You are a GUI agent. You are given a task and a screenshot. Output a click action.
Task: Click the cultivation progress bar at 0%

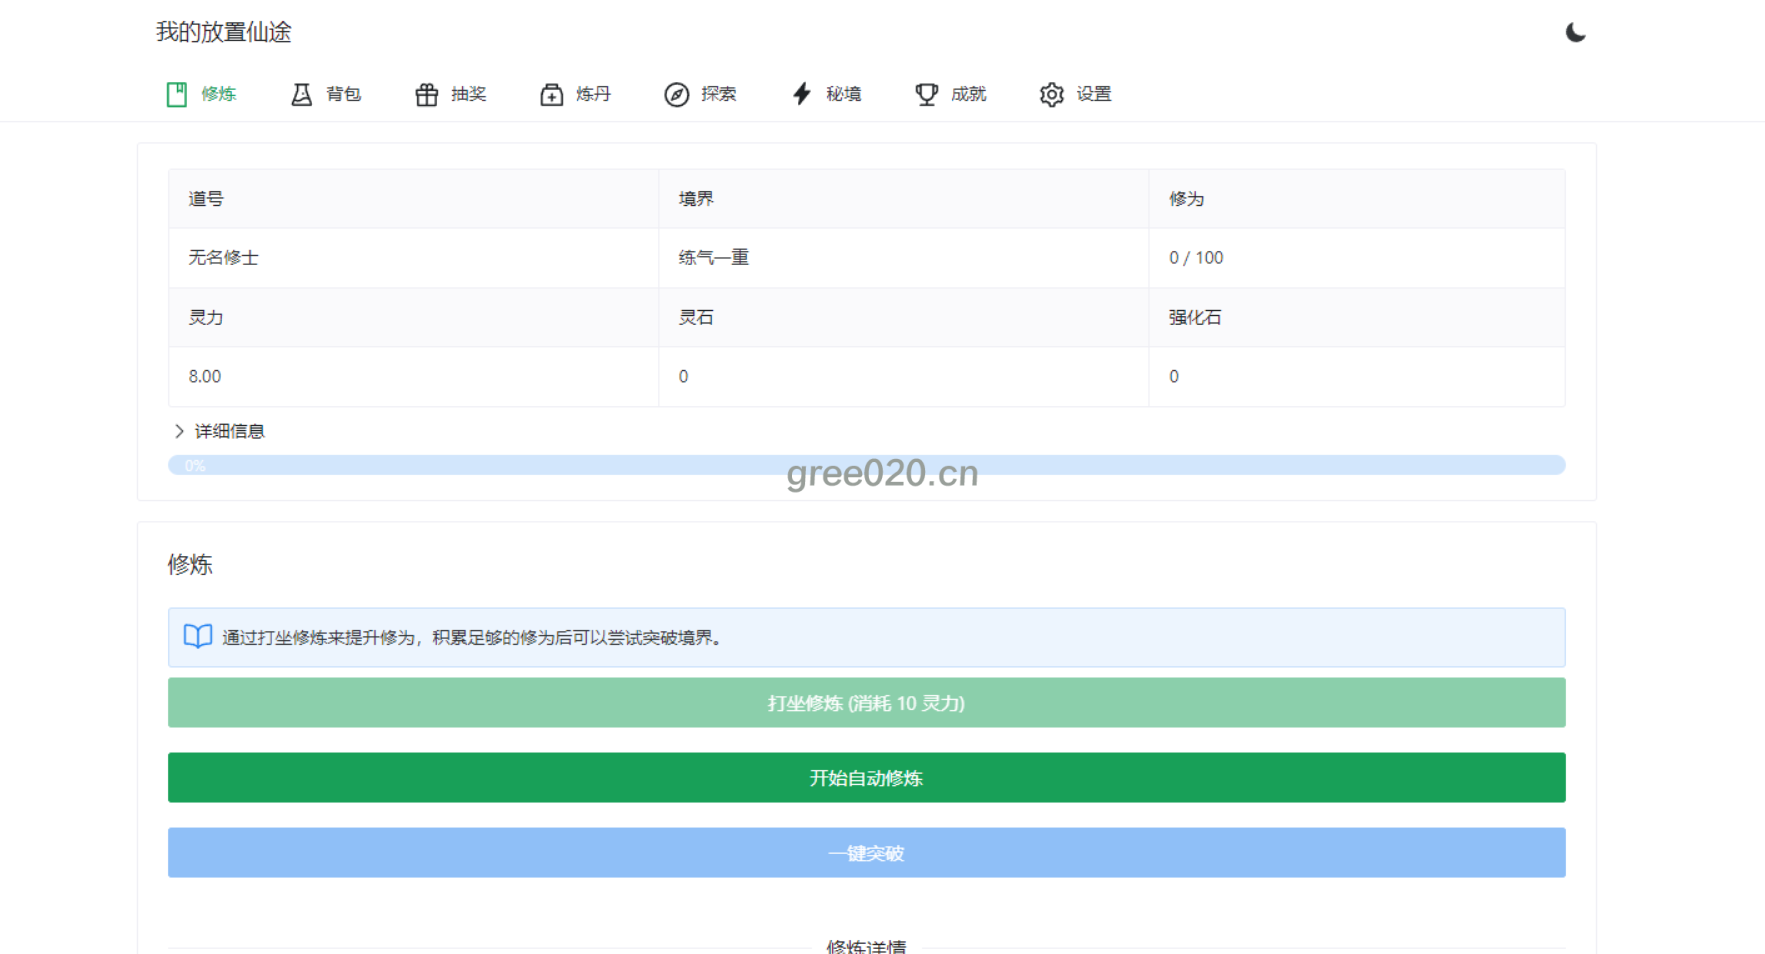pyautogui.click(x=866, y=465)
